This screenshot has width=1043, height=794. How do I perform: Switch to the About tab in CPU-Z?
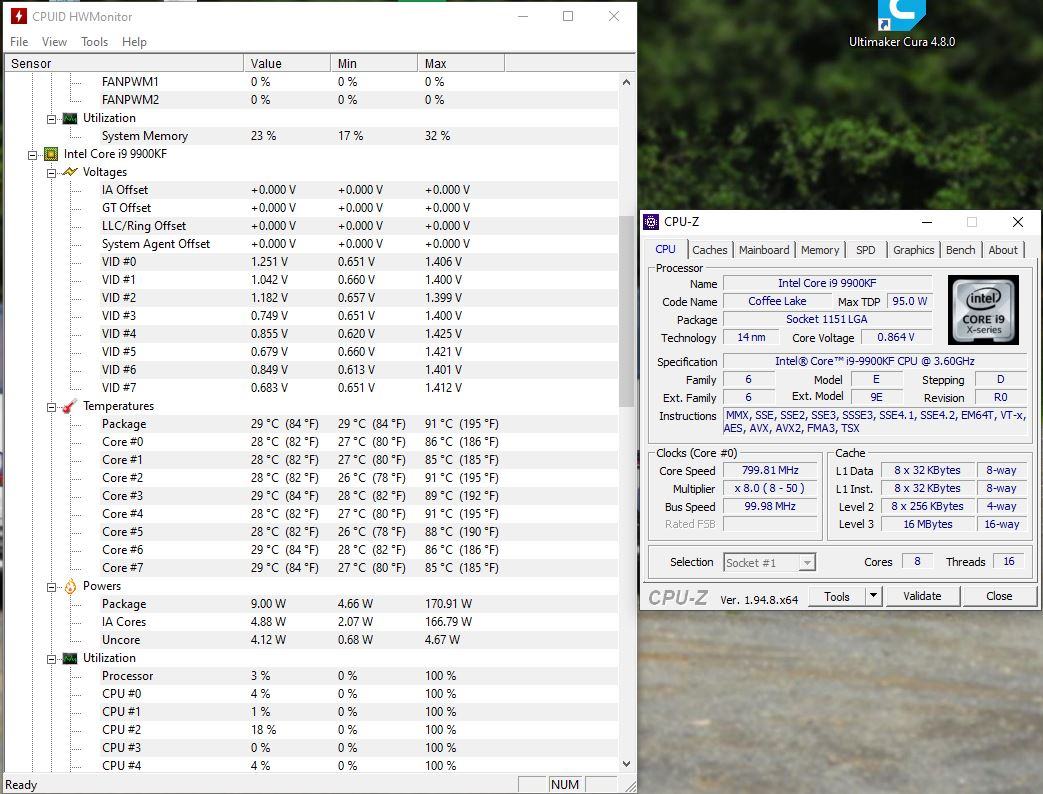(1002, 250)
